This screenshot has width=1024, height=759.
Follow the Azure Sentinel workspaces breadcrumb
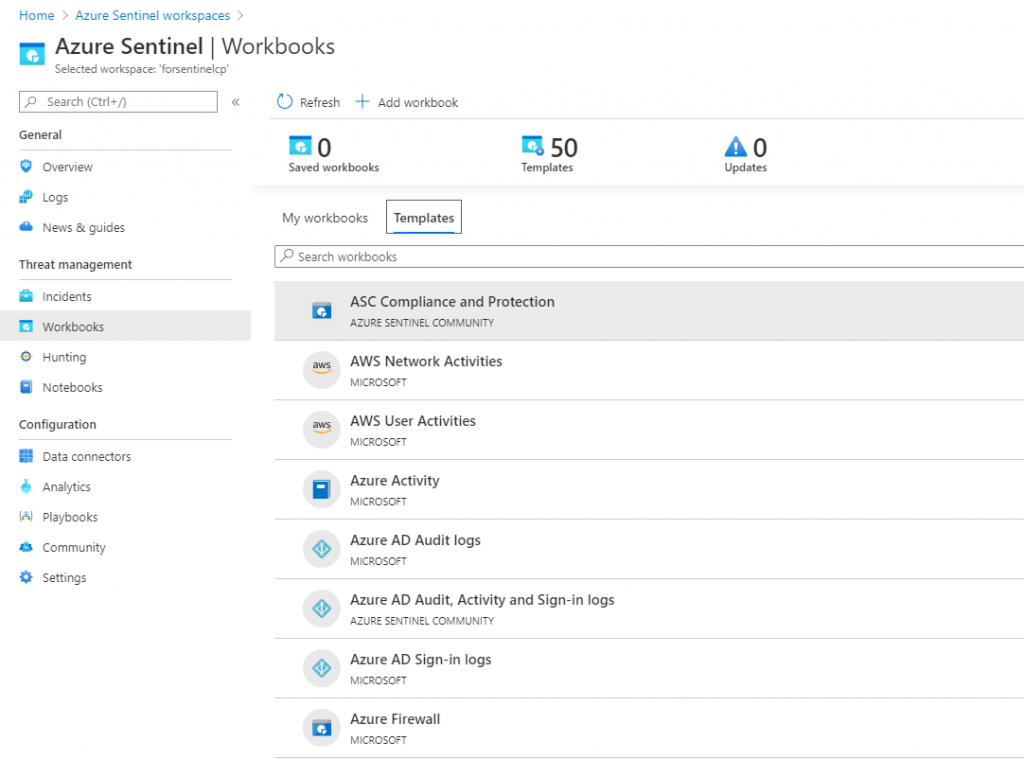[152, 15]
